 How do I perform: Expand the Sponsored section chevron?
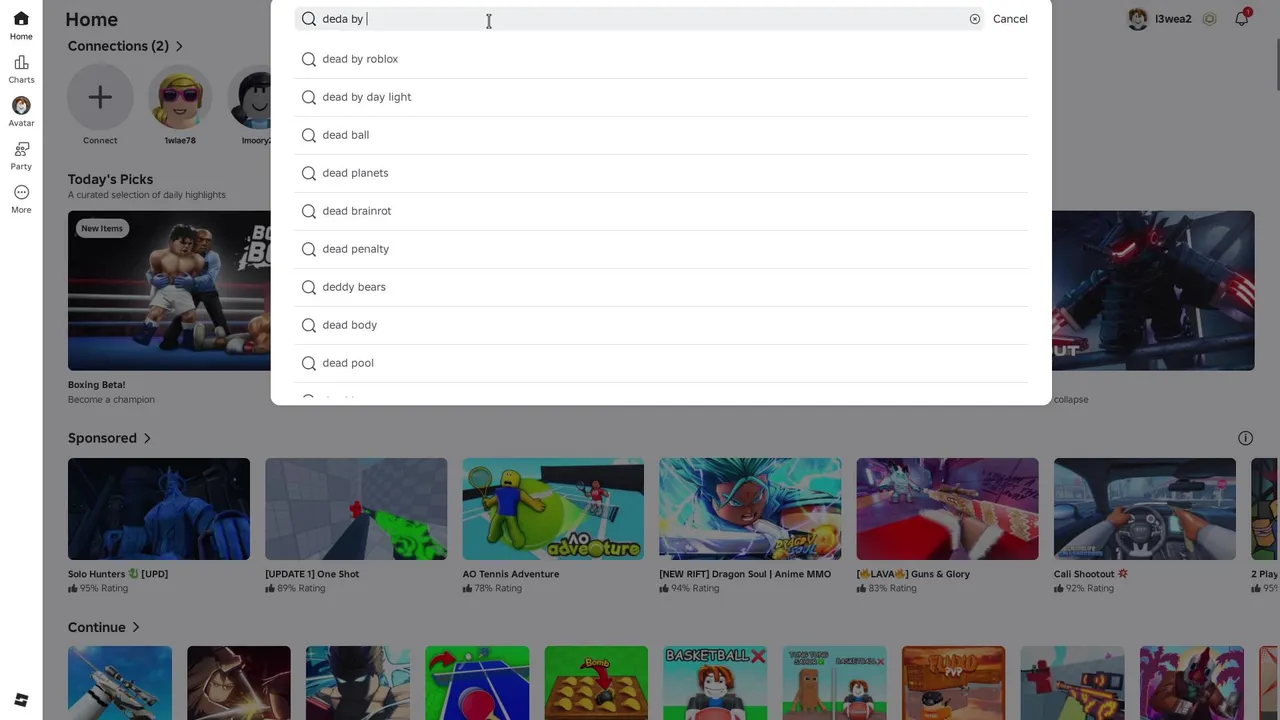147,438
